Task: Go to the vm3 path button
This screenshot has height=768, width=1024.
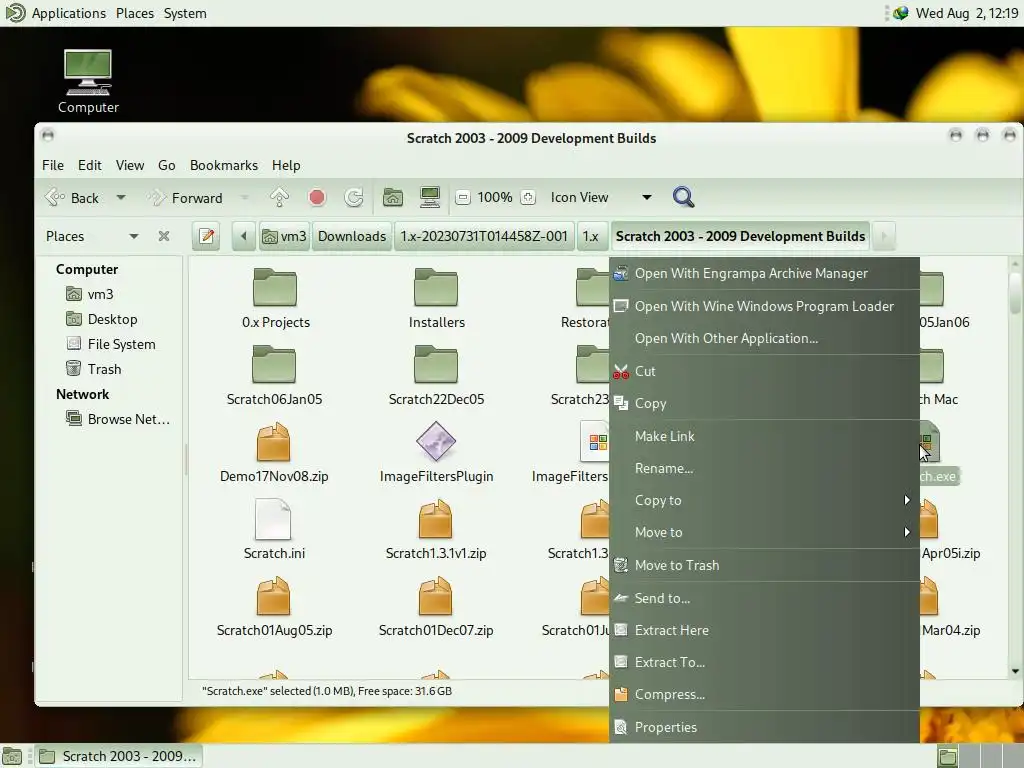Action: (284, 236)
